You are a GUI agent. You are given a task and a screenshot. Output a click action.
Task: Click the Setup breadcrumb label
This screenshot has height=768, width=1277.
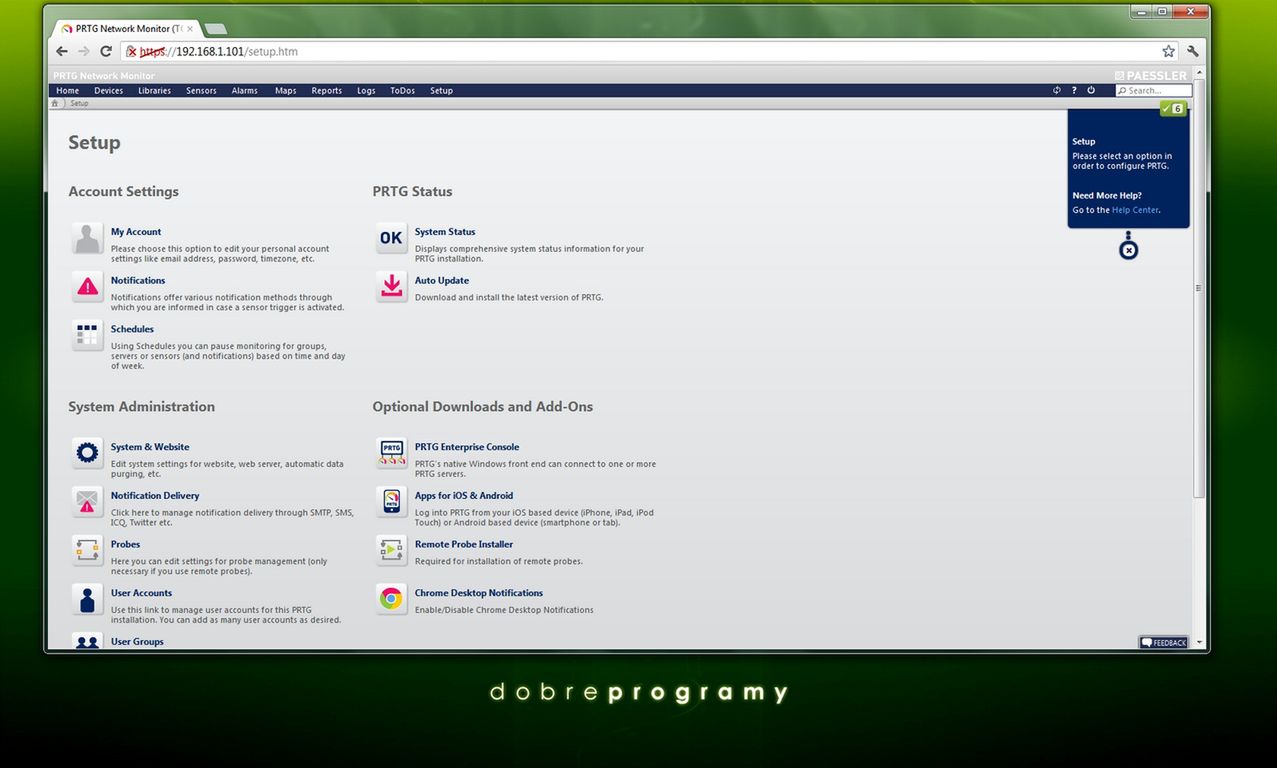79,103
